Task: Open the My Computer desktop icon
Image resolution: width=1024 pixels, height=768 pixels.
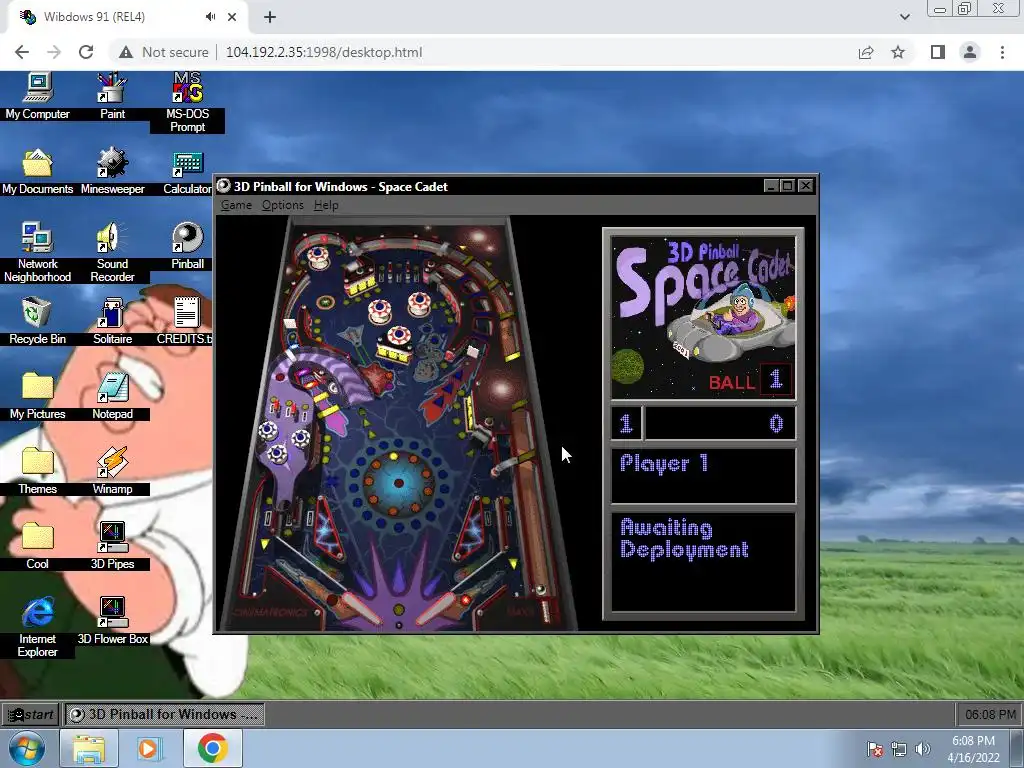Action: click(x=37, y=96)
